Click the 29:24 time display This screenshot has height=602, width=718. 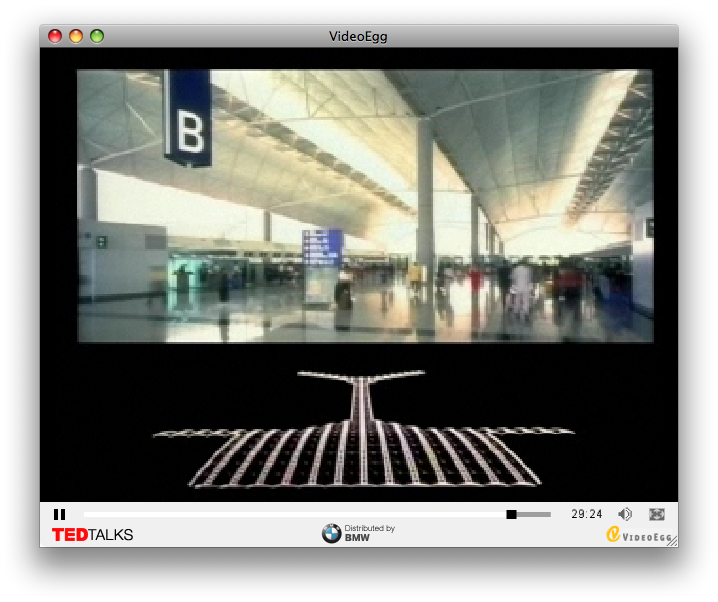click(x=587, y=514)
